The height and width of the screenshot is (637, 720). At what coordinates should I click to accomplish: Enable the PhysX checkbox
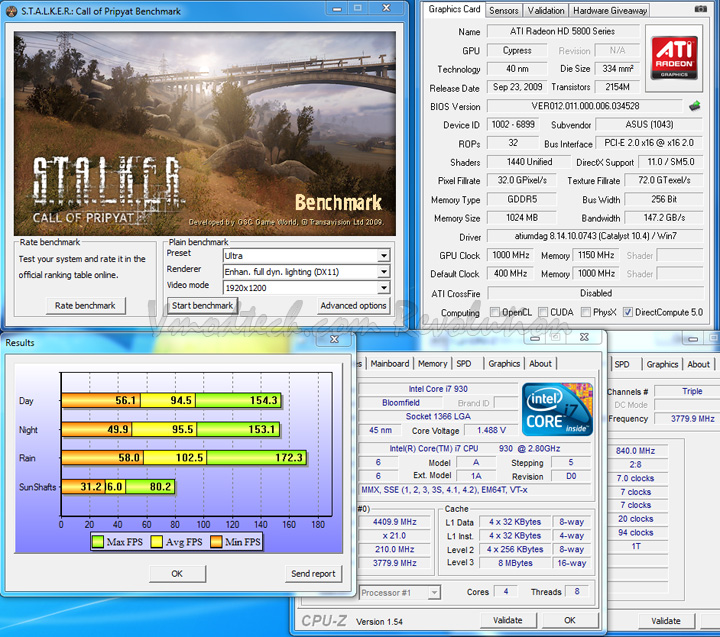pos(585,312)
